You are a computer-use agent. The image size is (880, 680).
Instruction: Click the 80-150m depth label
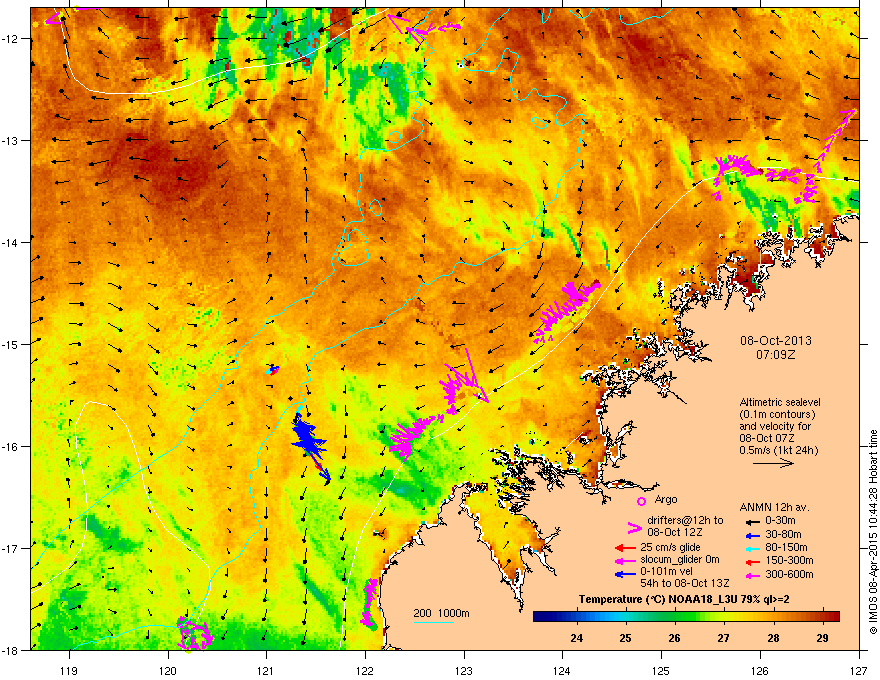pos(786,547)
